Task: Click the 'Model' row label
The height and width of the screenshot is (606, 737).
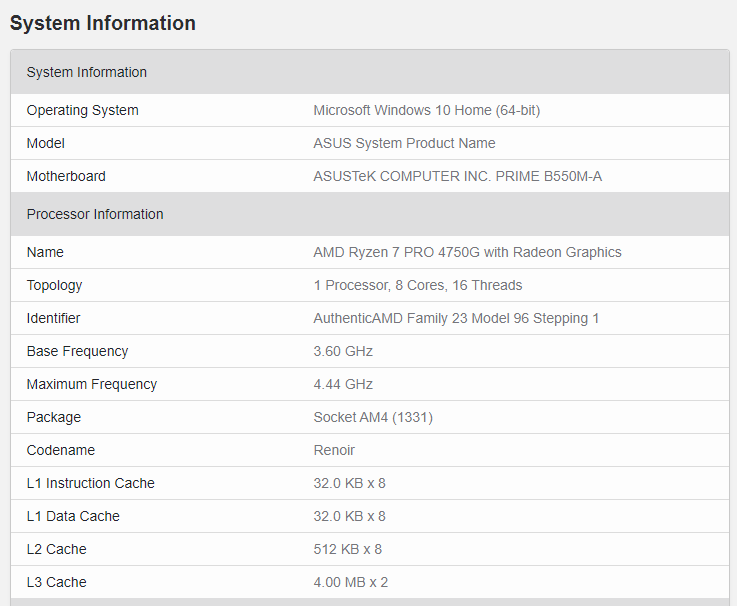Action: pos(46,143)
